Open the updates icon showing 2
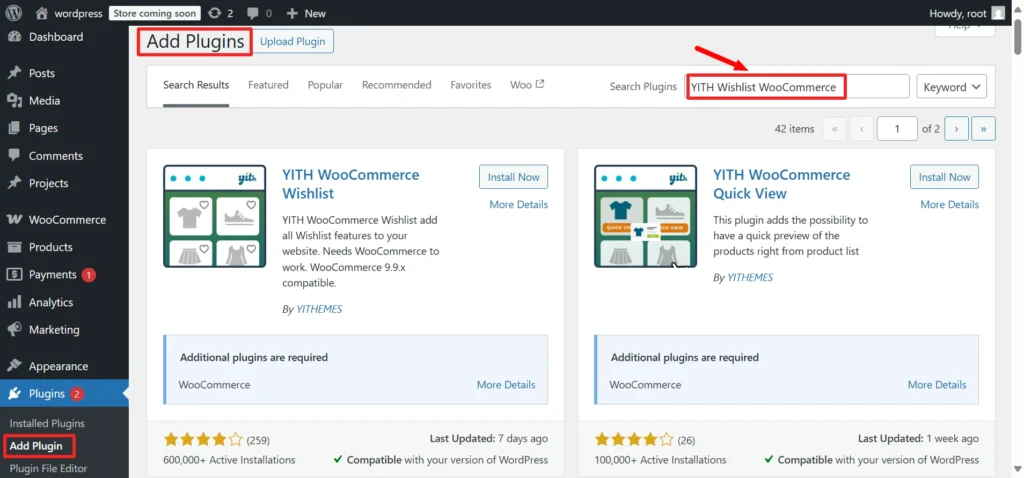 214,13
